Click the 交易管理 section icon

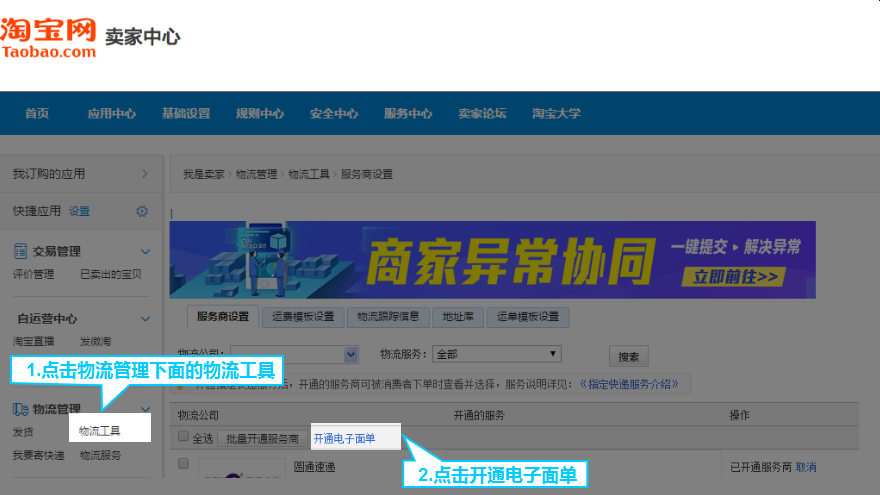click(x=20, y=251)
